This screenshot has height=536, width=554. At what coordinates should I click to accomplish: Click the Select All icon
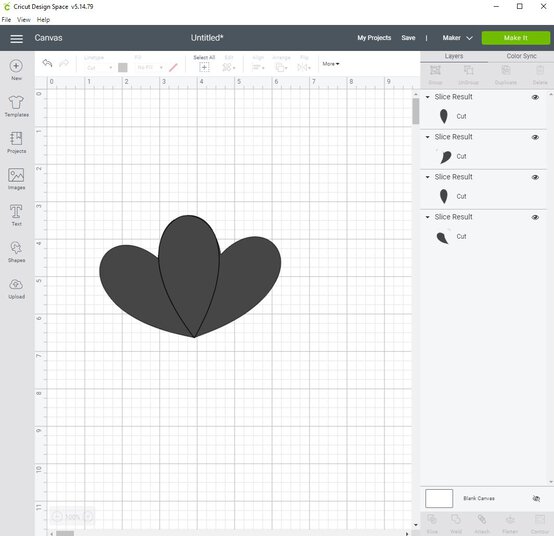coord(204,67)
